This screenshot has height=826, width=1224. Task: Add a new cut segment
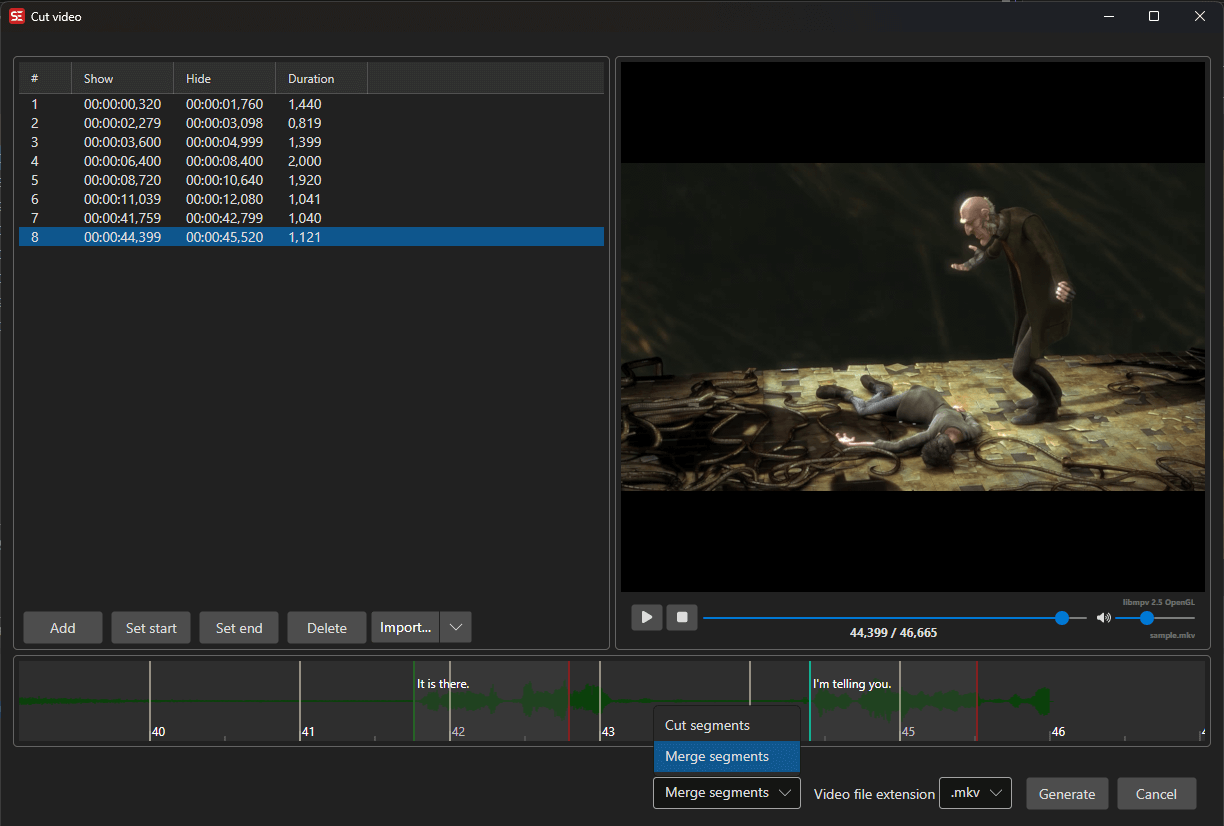[x=62, y=627]
